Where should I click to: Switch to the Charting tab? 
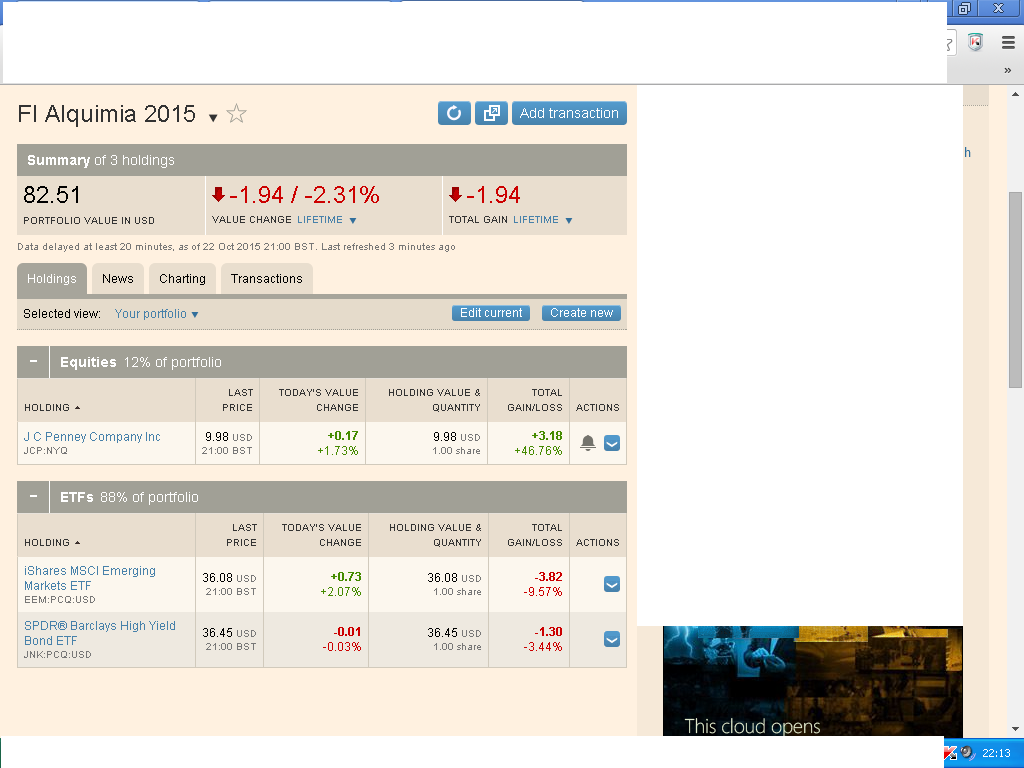182,279
